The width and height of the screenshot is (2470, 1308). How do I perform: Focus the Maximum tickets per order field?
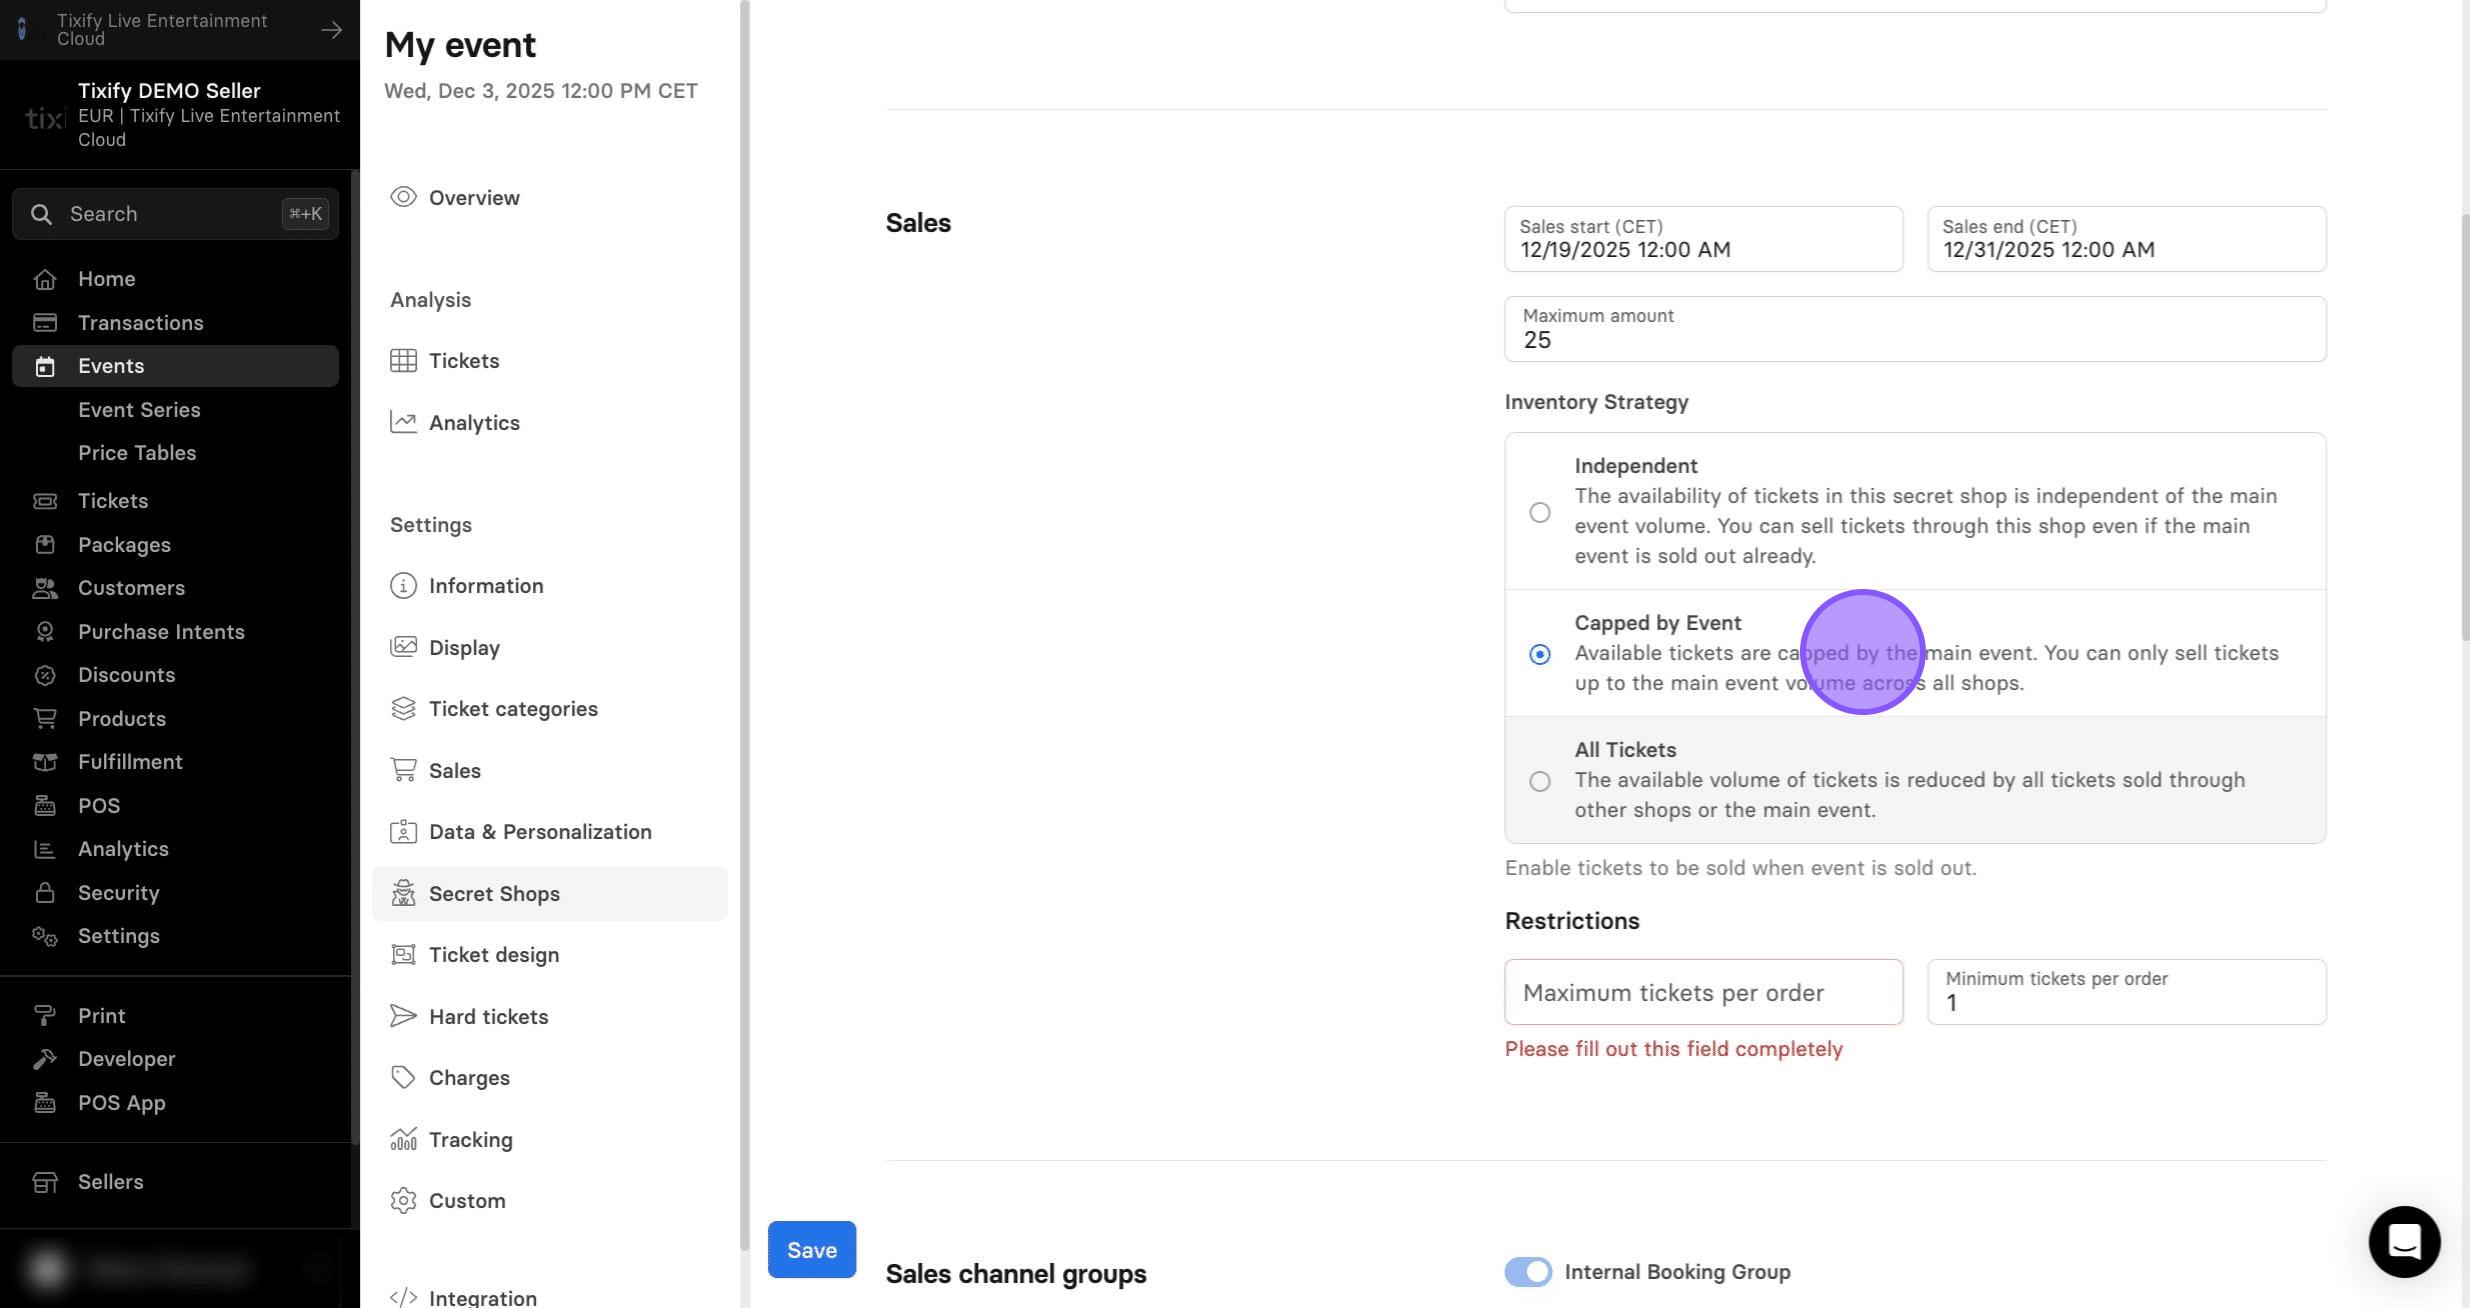[x=1703, y=992]
